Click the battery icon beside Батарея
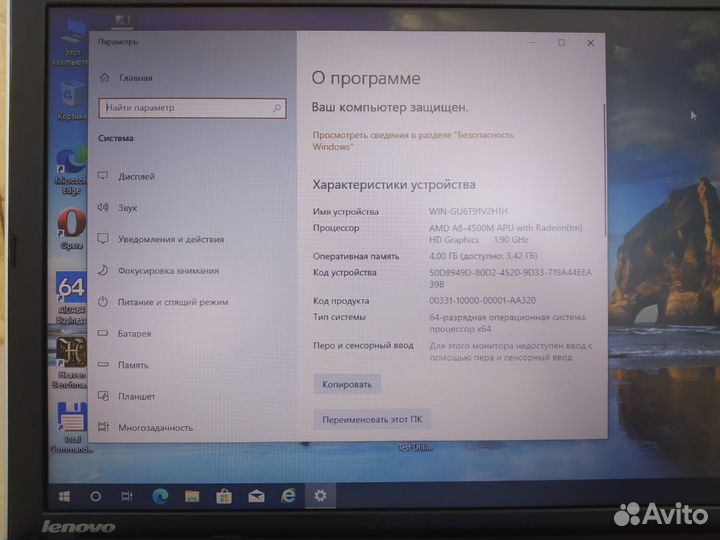 (x=103, y=333)
